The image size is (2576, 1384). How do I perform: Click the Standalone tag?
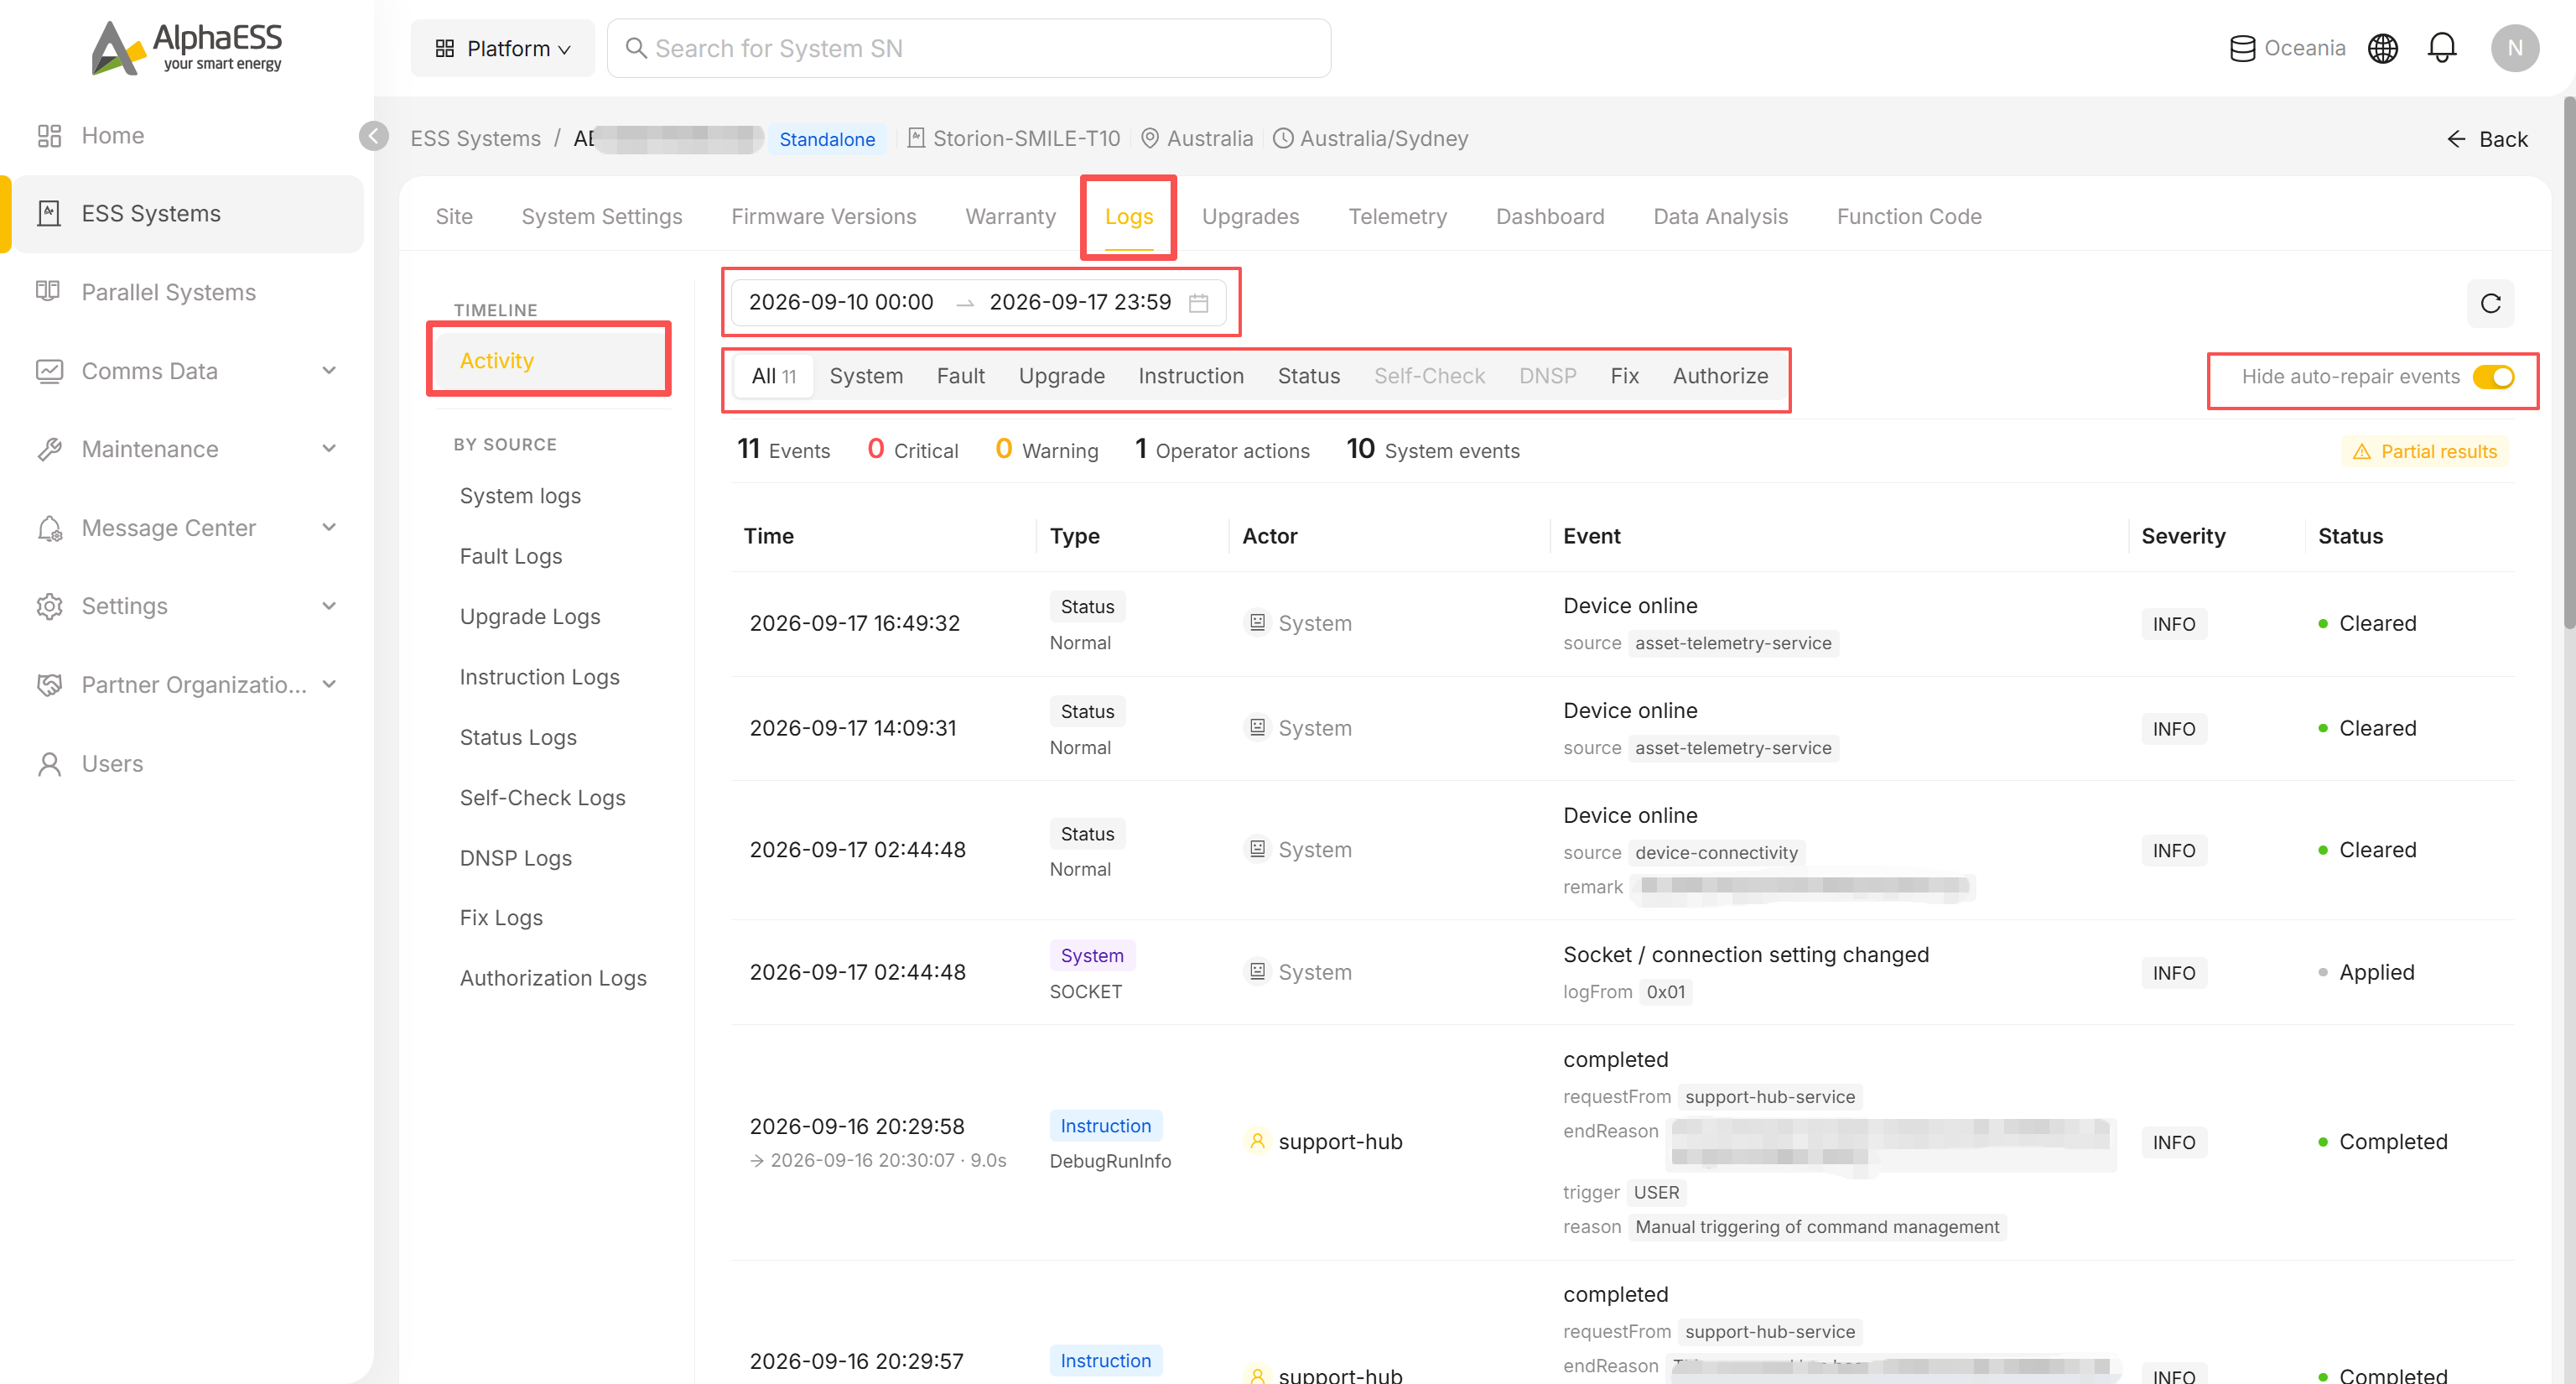[x=827, y=139]
